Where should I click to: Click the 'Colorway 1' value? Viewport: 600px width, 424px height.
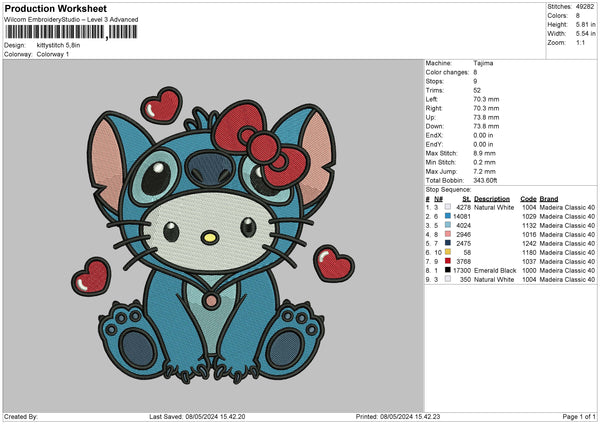point(53,54)
